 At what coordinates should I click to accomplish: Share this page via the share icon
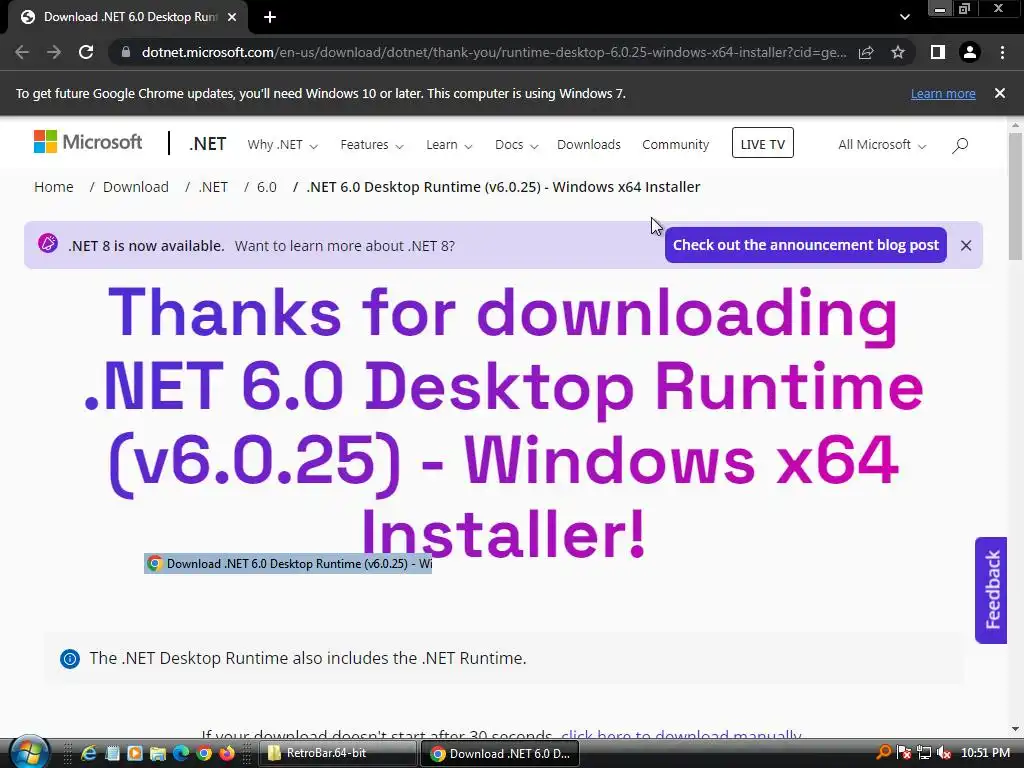point(866,52)
